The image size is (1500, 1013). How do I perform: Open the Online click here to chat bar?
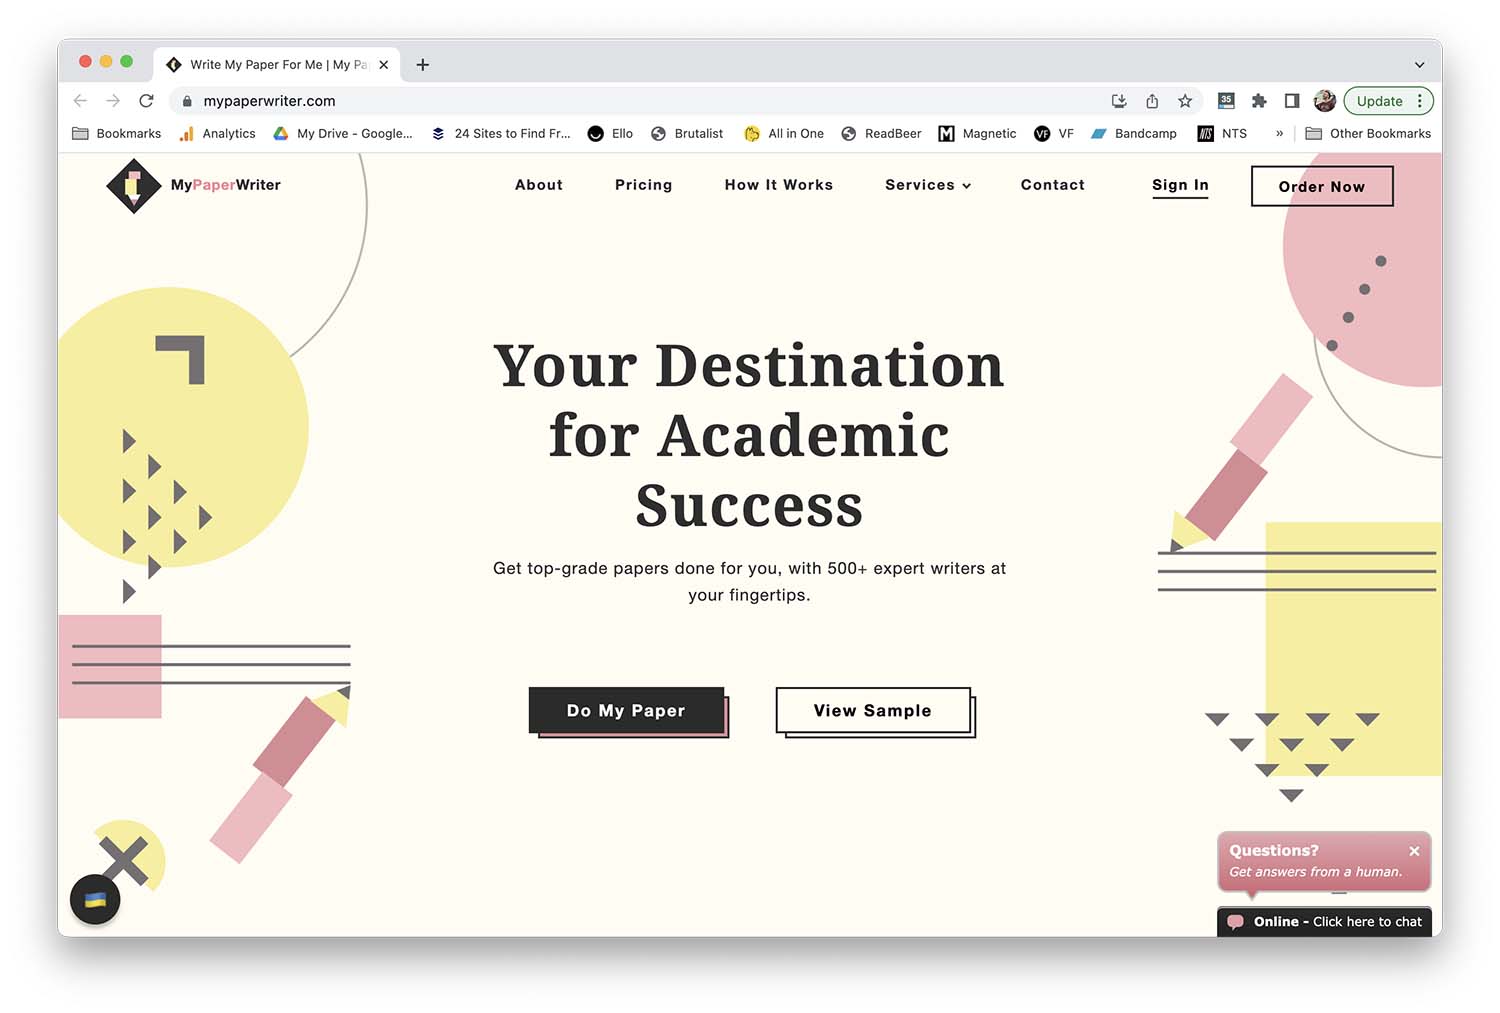pos(1324,922)
